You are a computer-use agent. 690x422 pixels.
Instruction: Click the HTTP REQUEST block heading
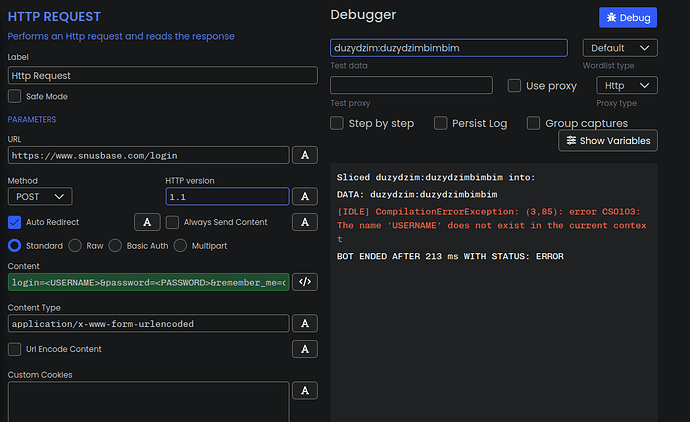tap(54, 17)
